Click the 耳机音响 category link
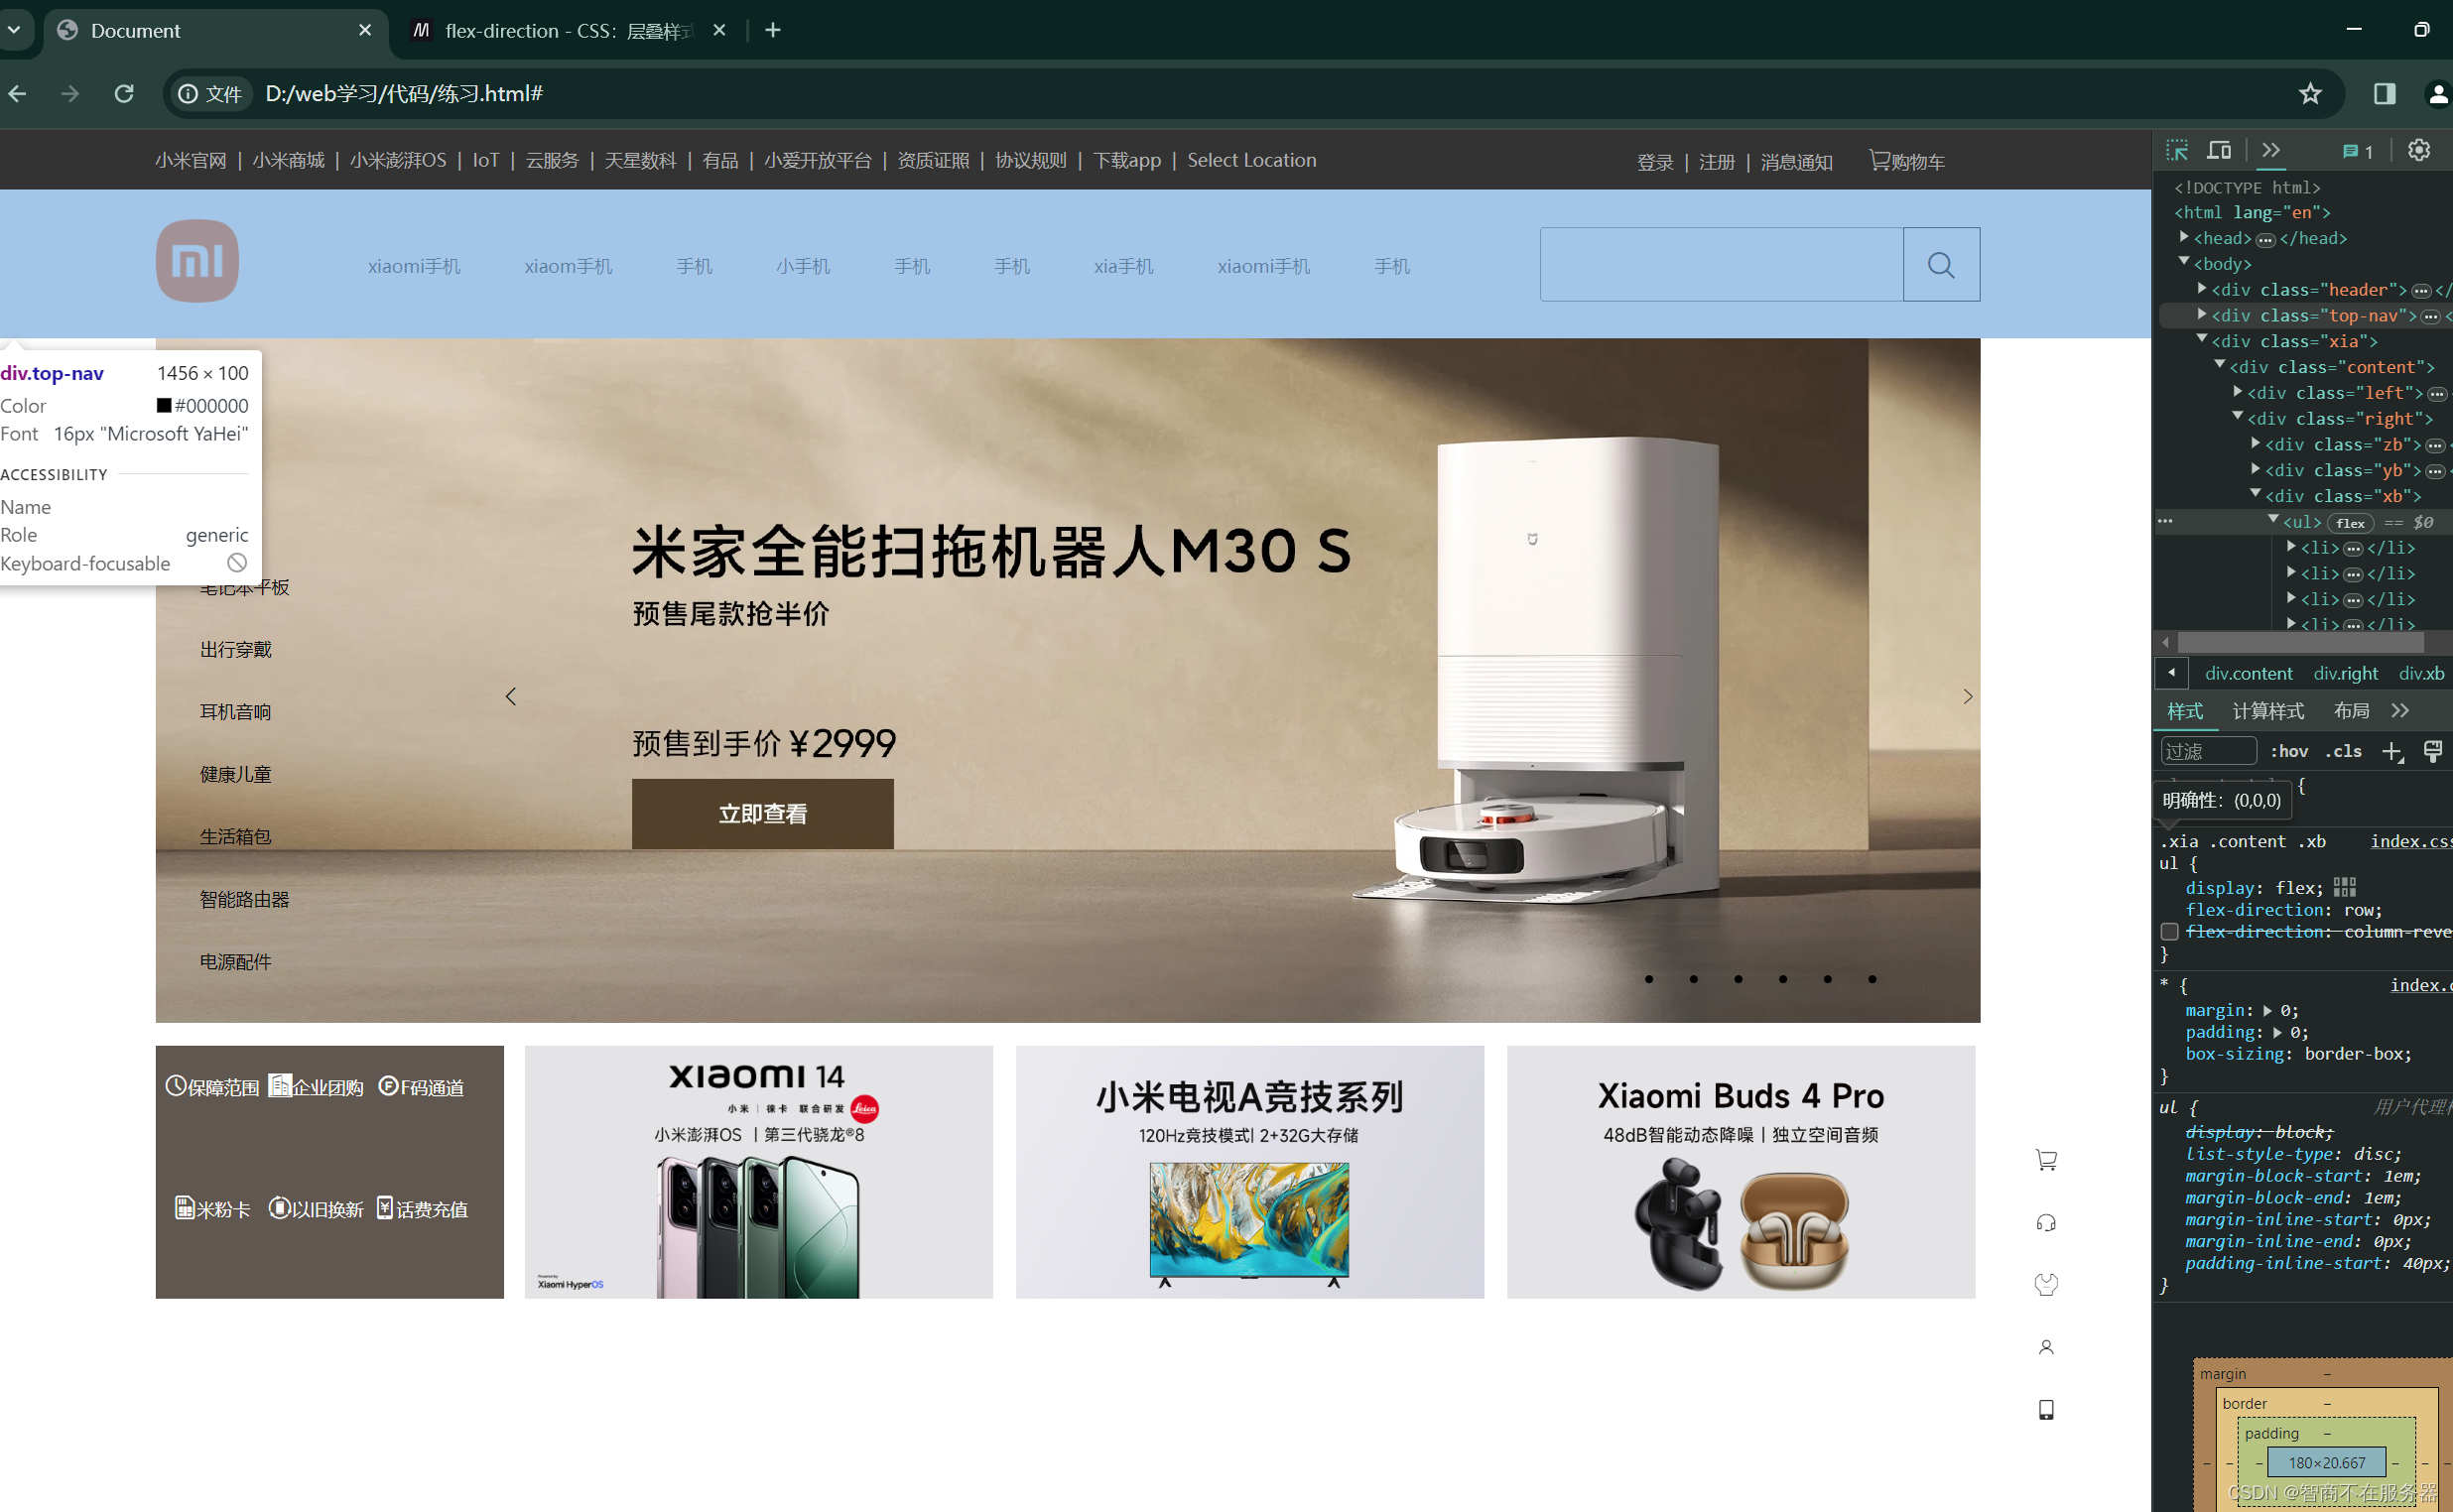2453x1512 pixels. coord(235,712)
